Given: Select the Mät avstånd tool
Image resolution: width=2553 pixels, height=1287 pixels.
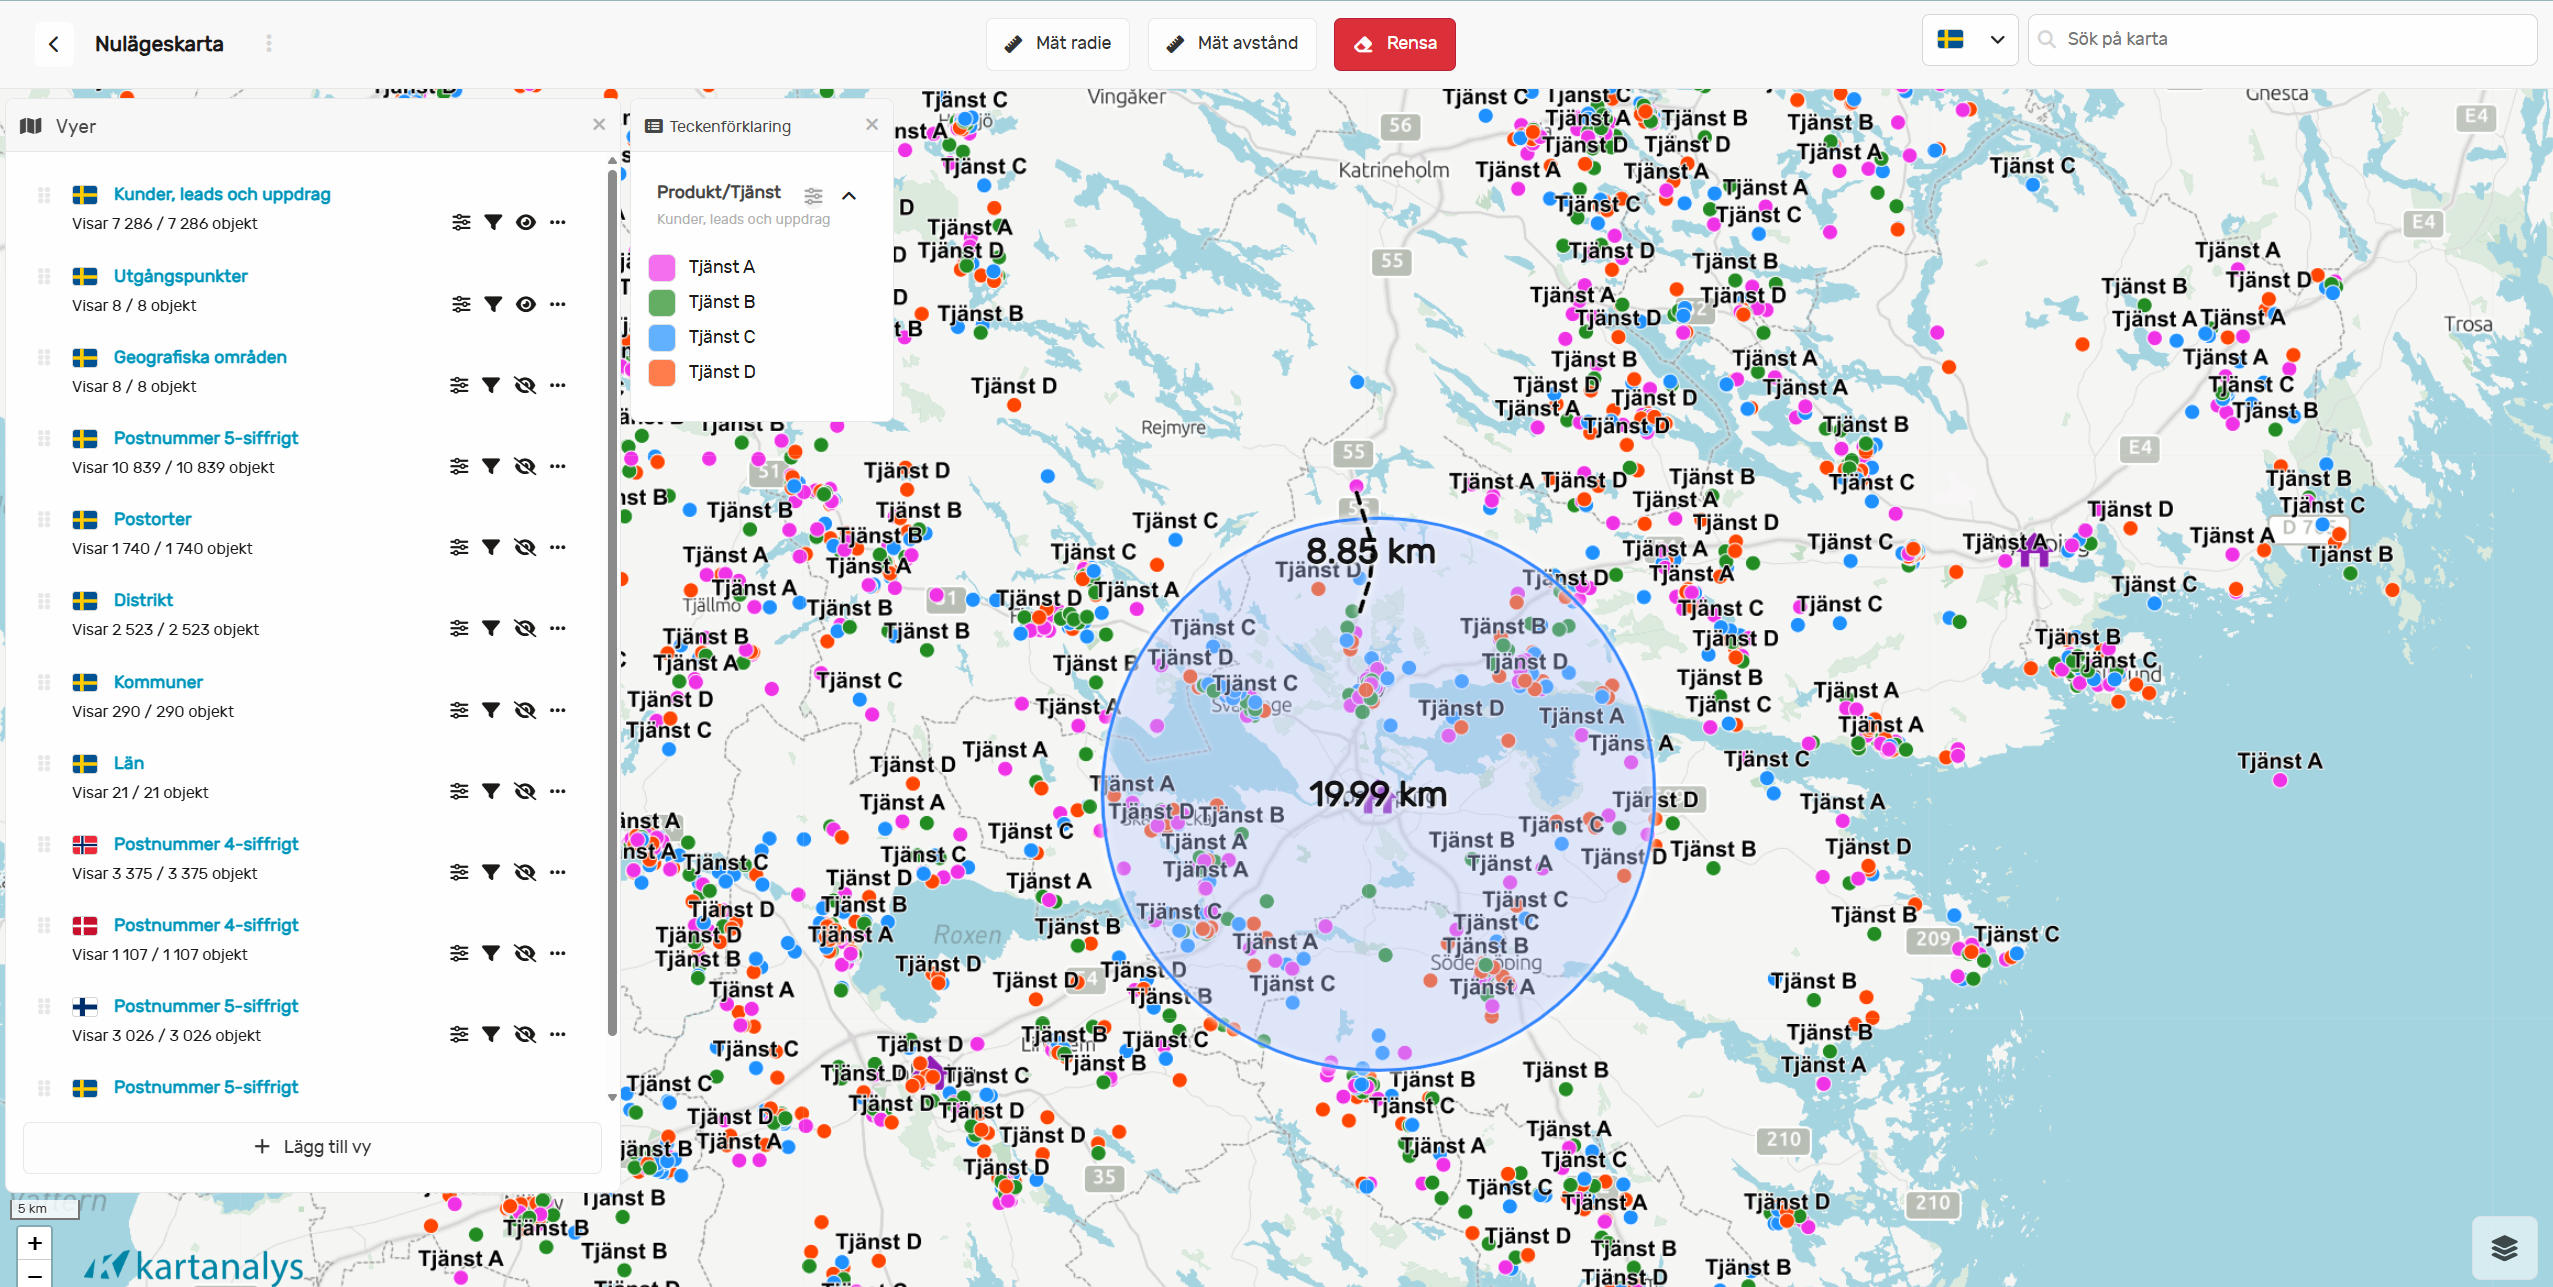Looking at the screenshot, I should 1232,44.
